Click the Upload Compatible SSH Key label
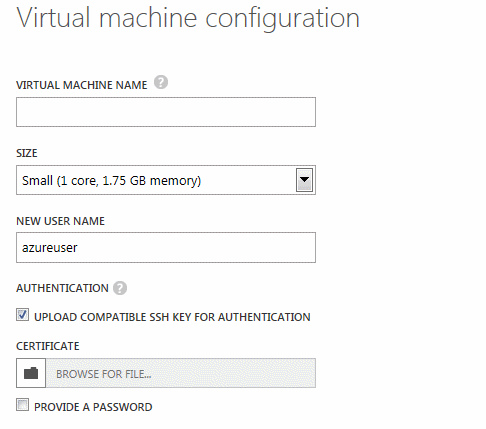The width and height of the screenshot is (486, 429). point(172,317)
